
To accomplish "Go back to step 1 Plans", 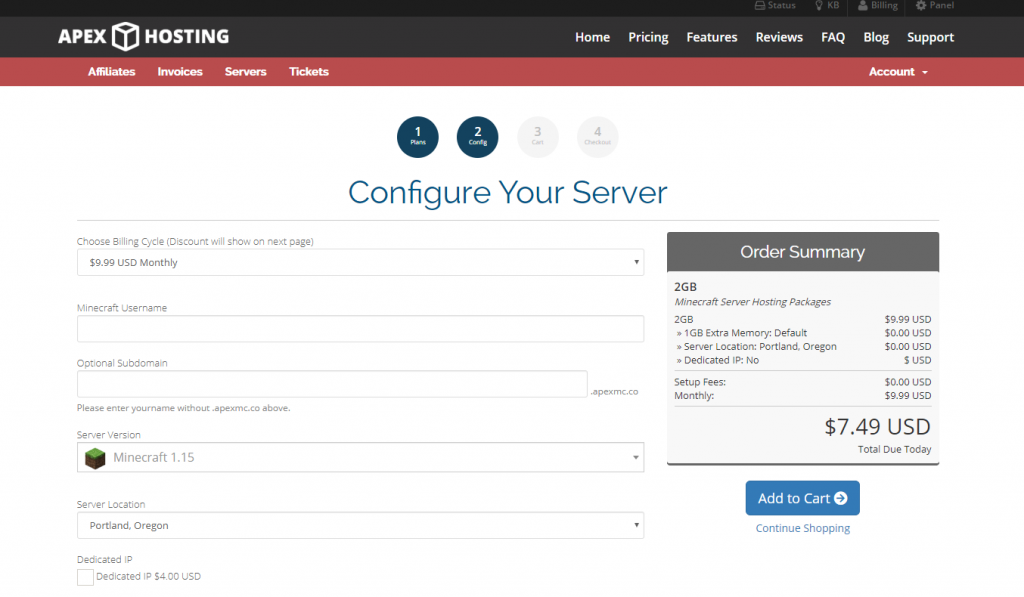I will click(418, 137).
